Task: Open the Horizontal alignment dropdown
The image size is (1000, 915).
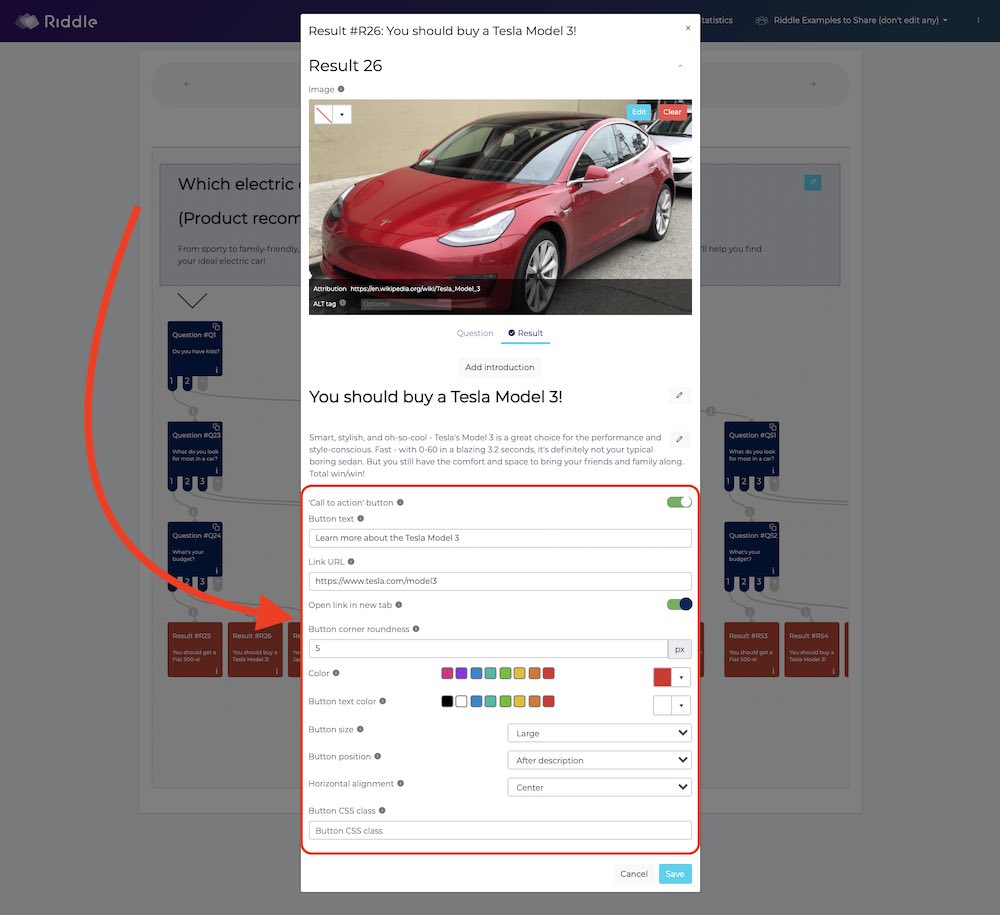Action: (599, 787)
